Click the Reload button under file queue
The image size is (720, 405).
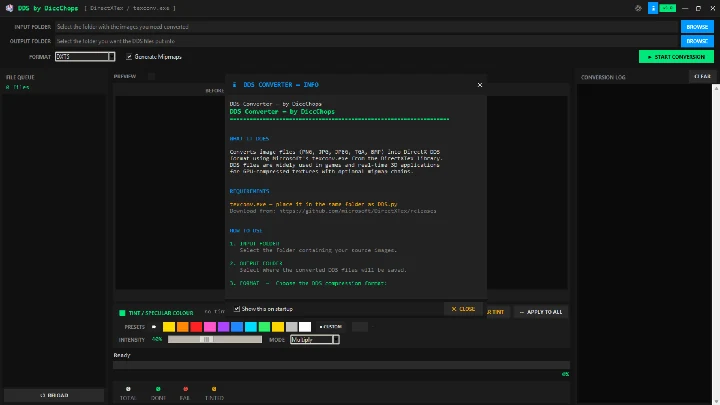pyautogui.click(x=54, y=395)
